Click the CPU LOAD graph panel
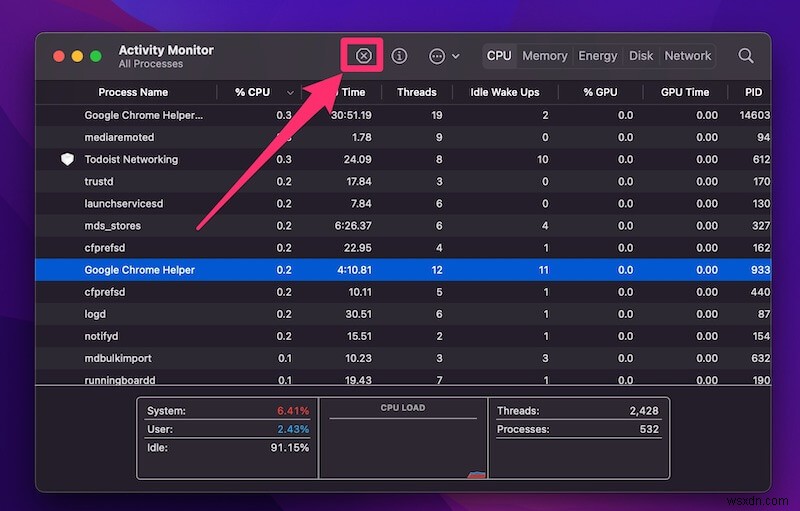The width and height of the screenshot is (800, 511). pyautogui.click(x=403, y=439)
